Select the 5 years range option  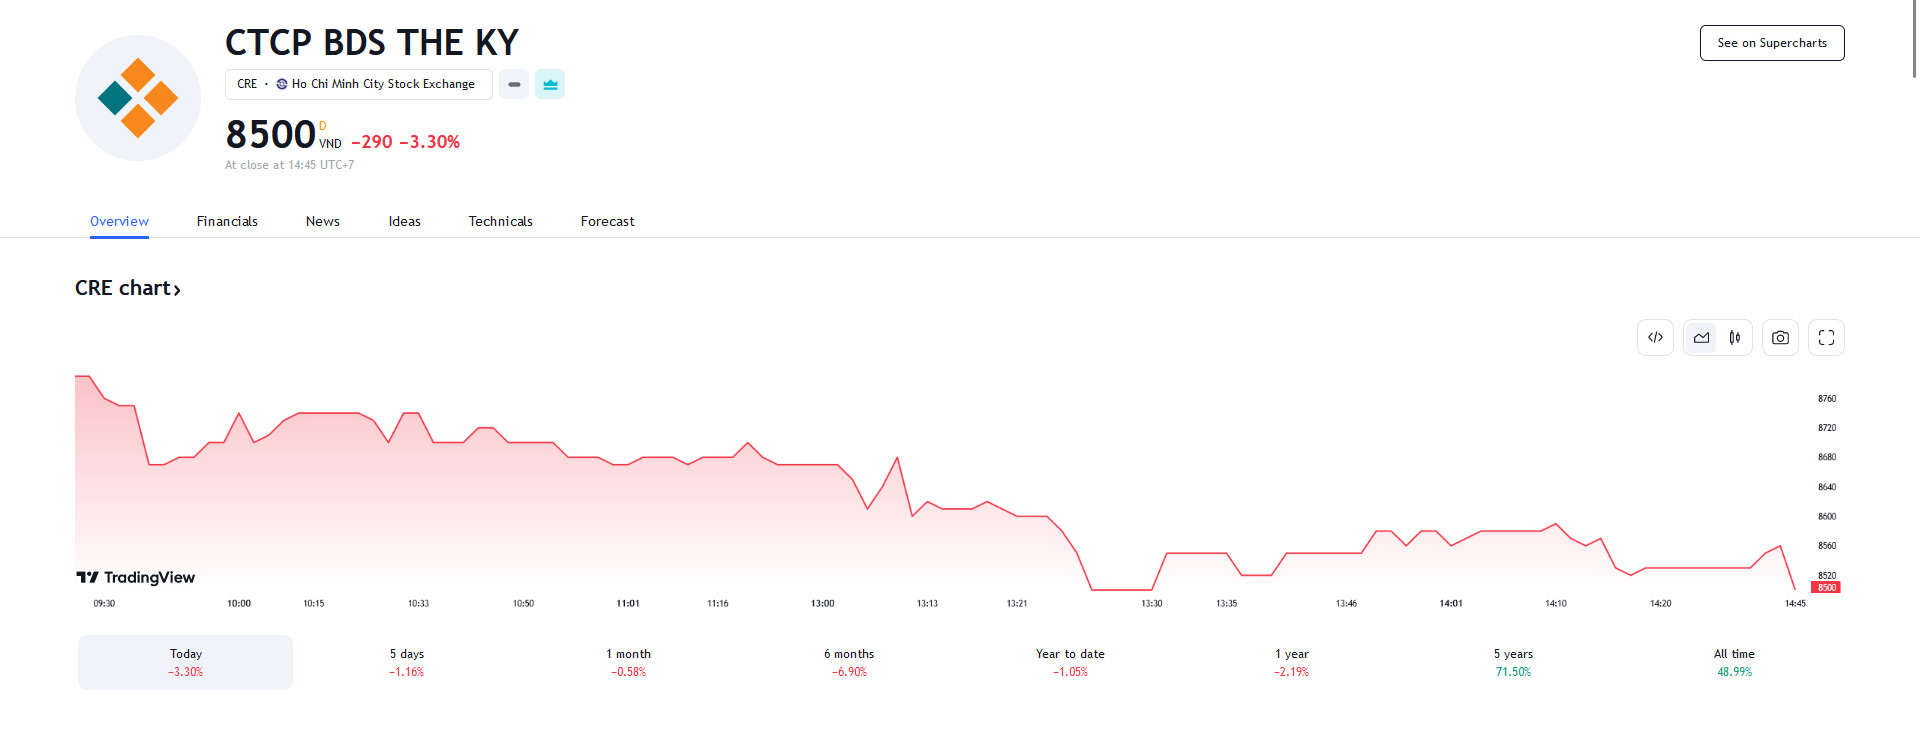click(1513, 662)
